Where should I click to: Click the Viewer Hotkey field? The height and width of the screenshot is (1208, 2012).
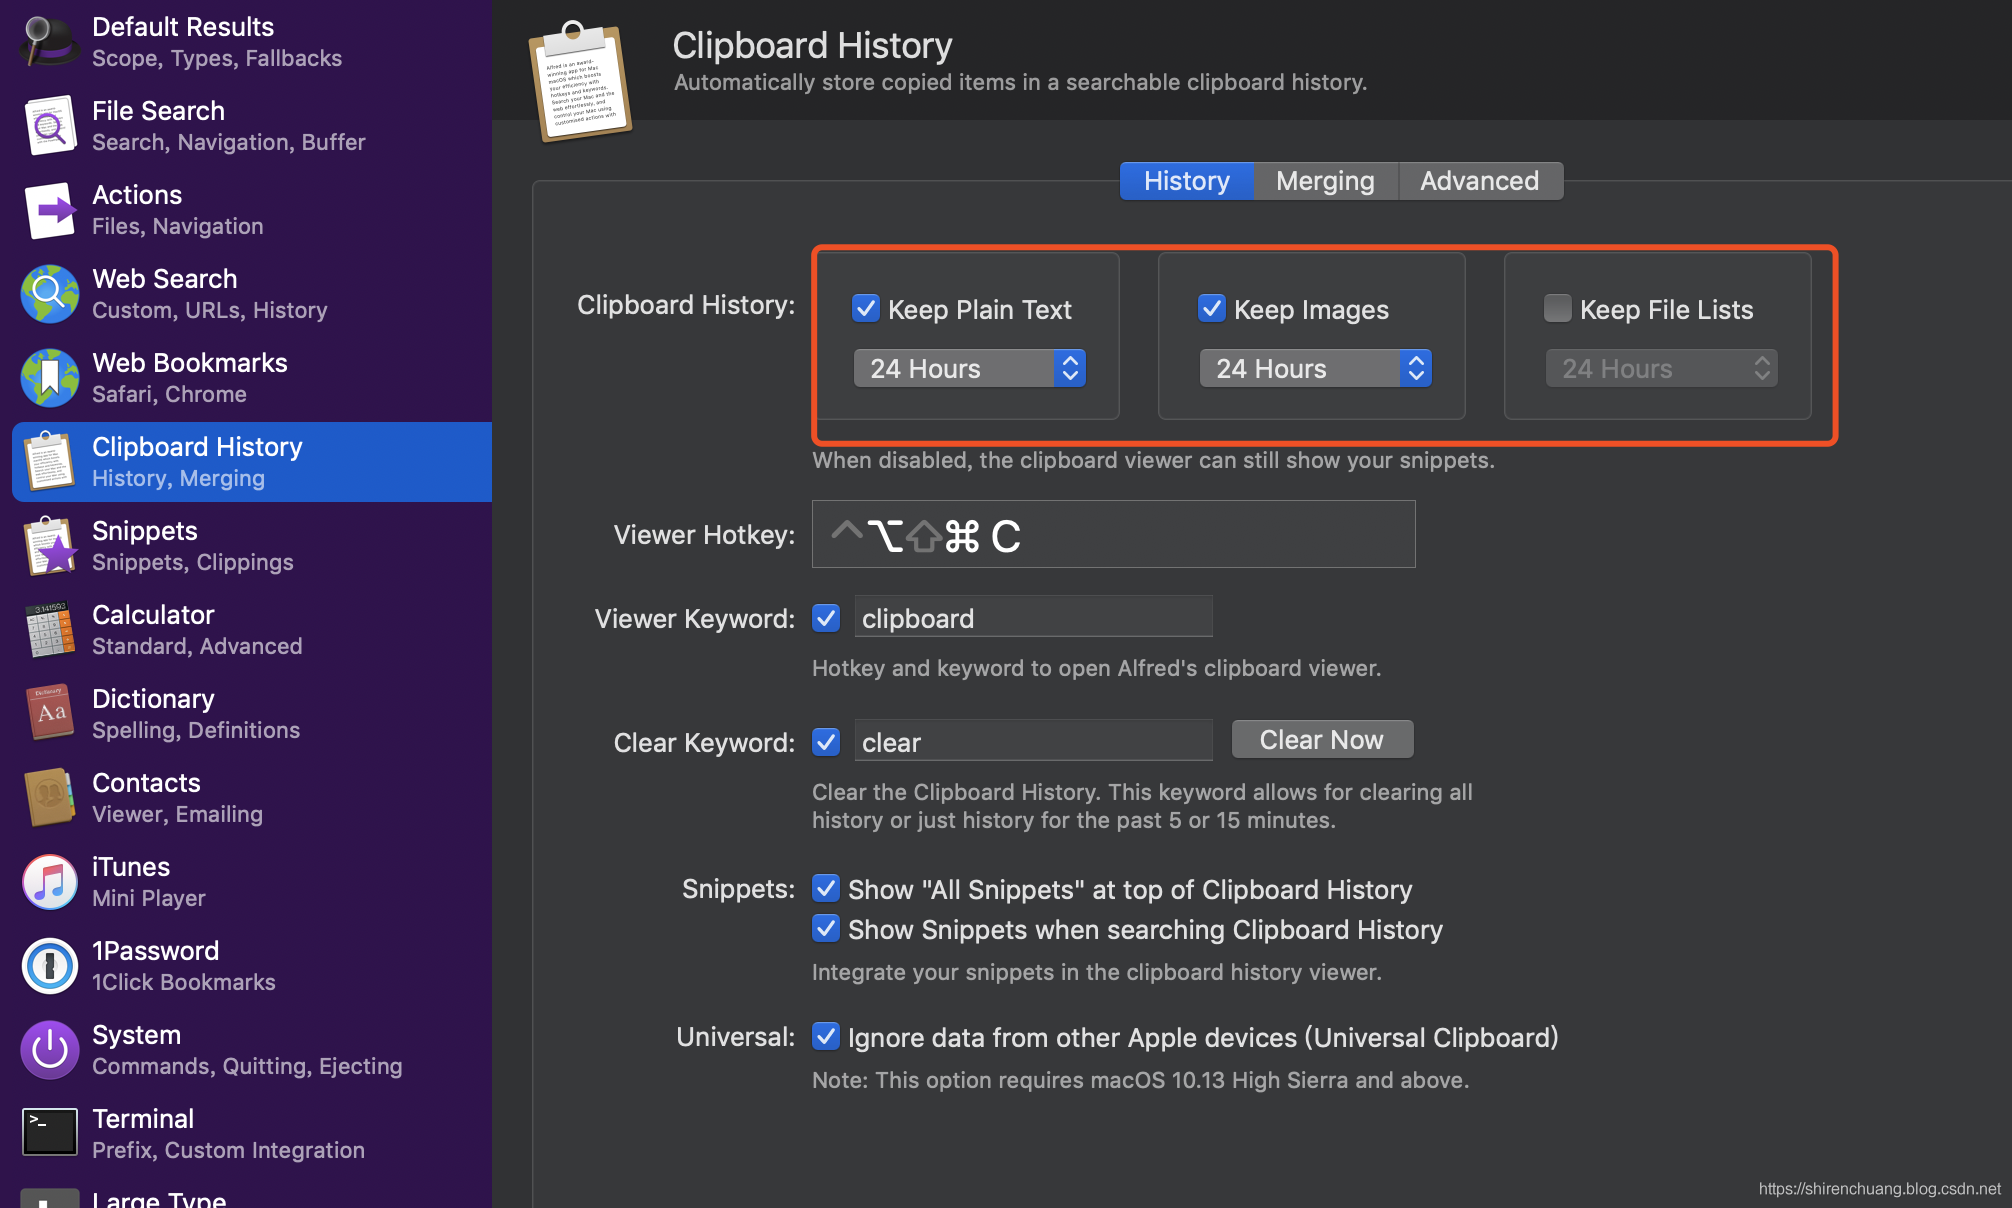click(1113, 535)
